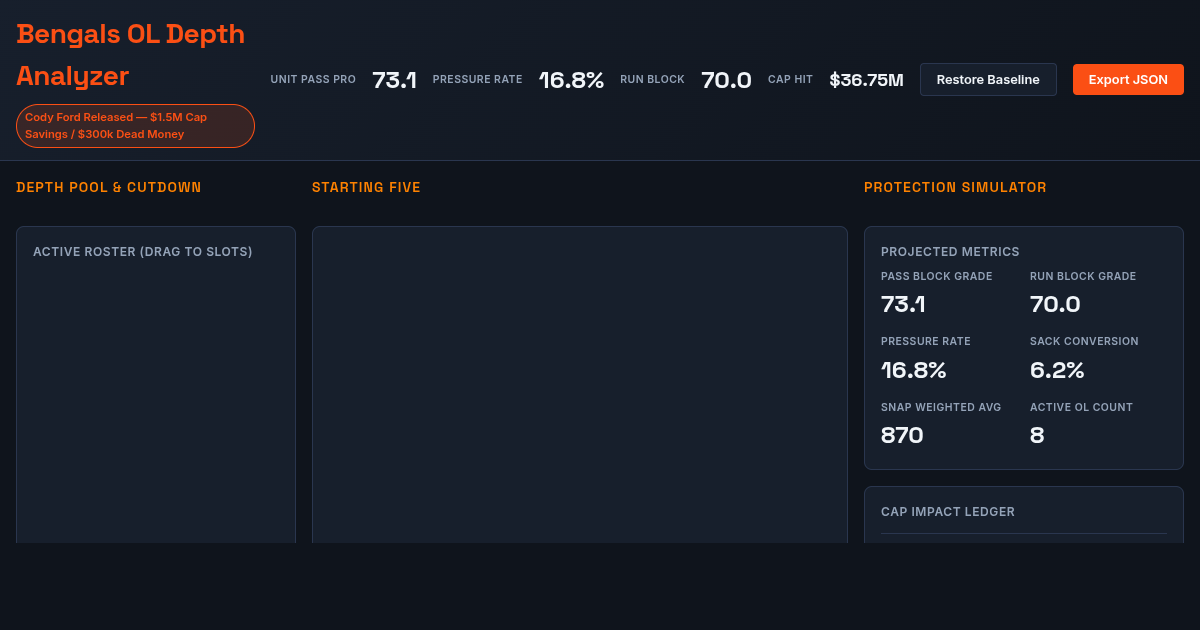Image resolution: width=1200 pixels, height=630 pixels.
Task: Click the header value 70.0 beside Run Block
Action: (726, 80)
